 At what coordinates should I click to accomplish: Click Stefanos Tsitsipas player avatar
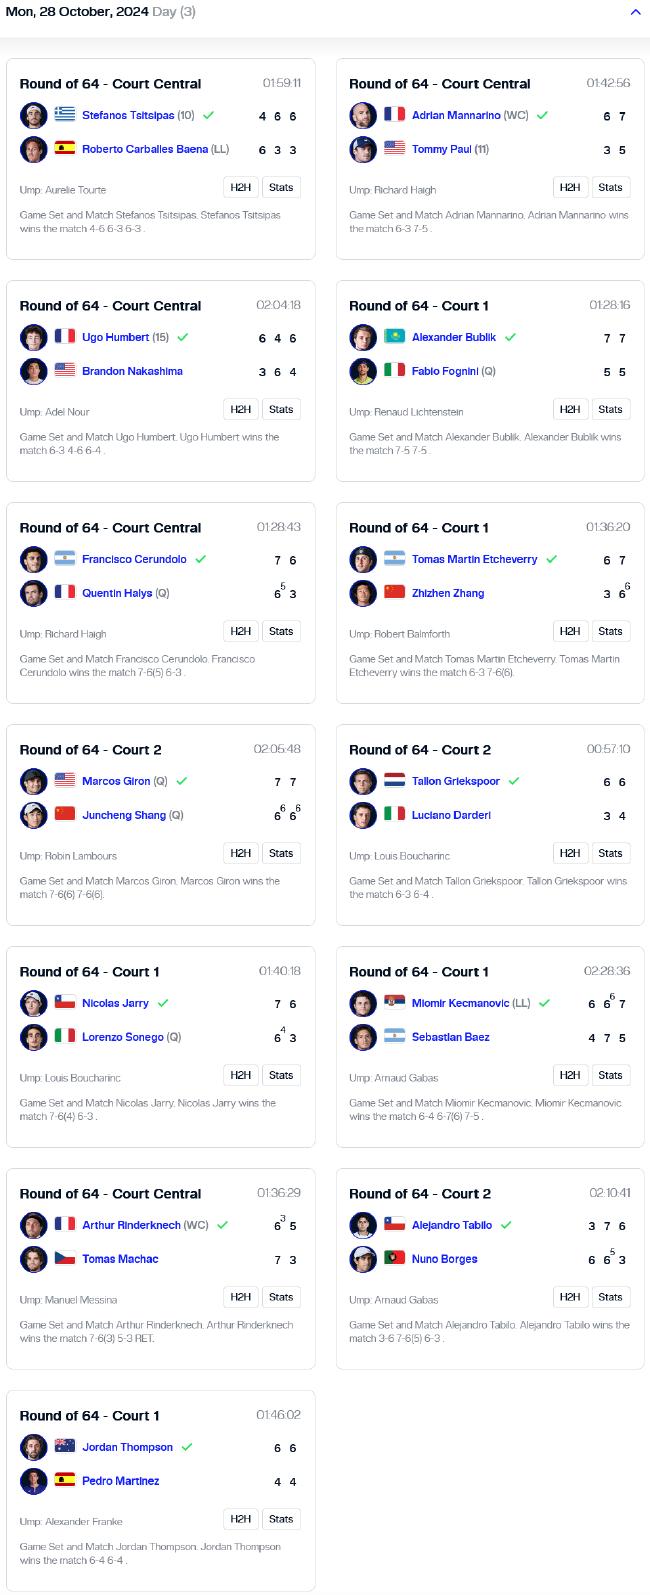tap(34, 115)
